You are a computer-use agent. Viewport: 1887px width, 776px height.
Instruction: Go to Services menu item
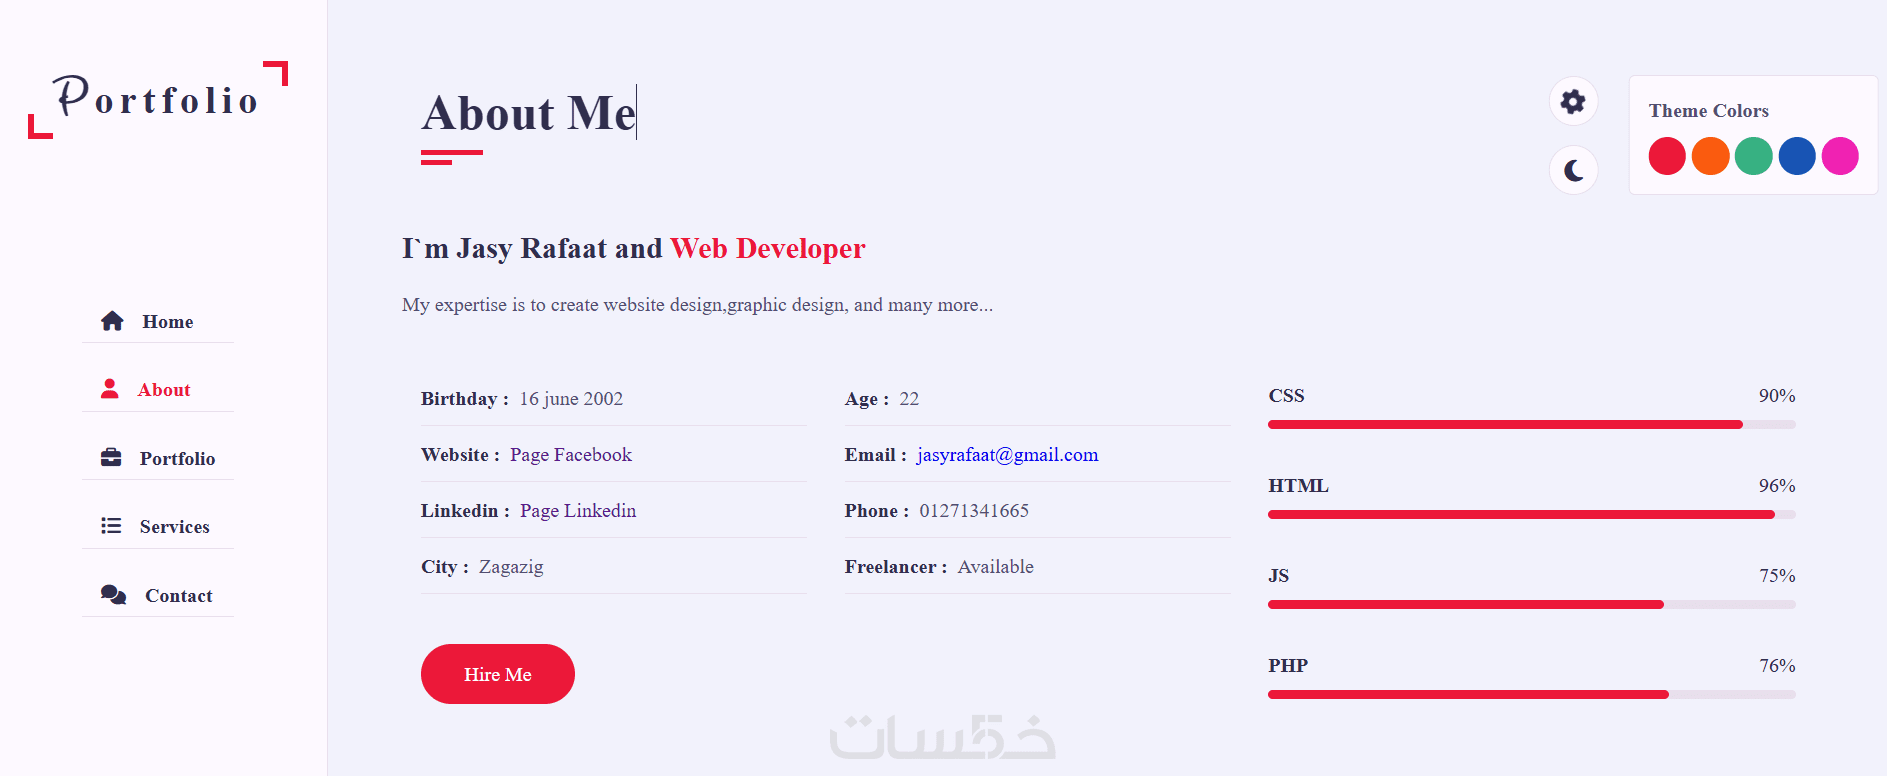[x=174, y=527]
